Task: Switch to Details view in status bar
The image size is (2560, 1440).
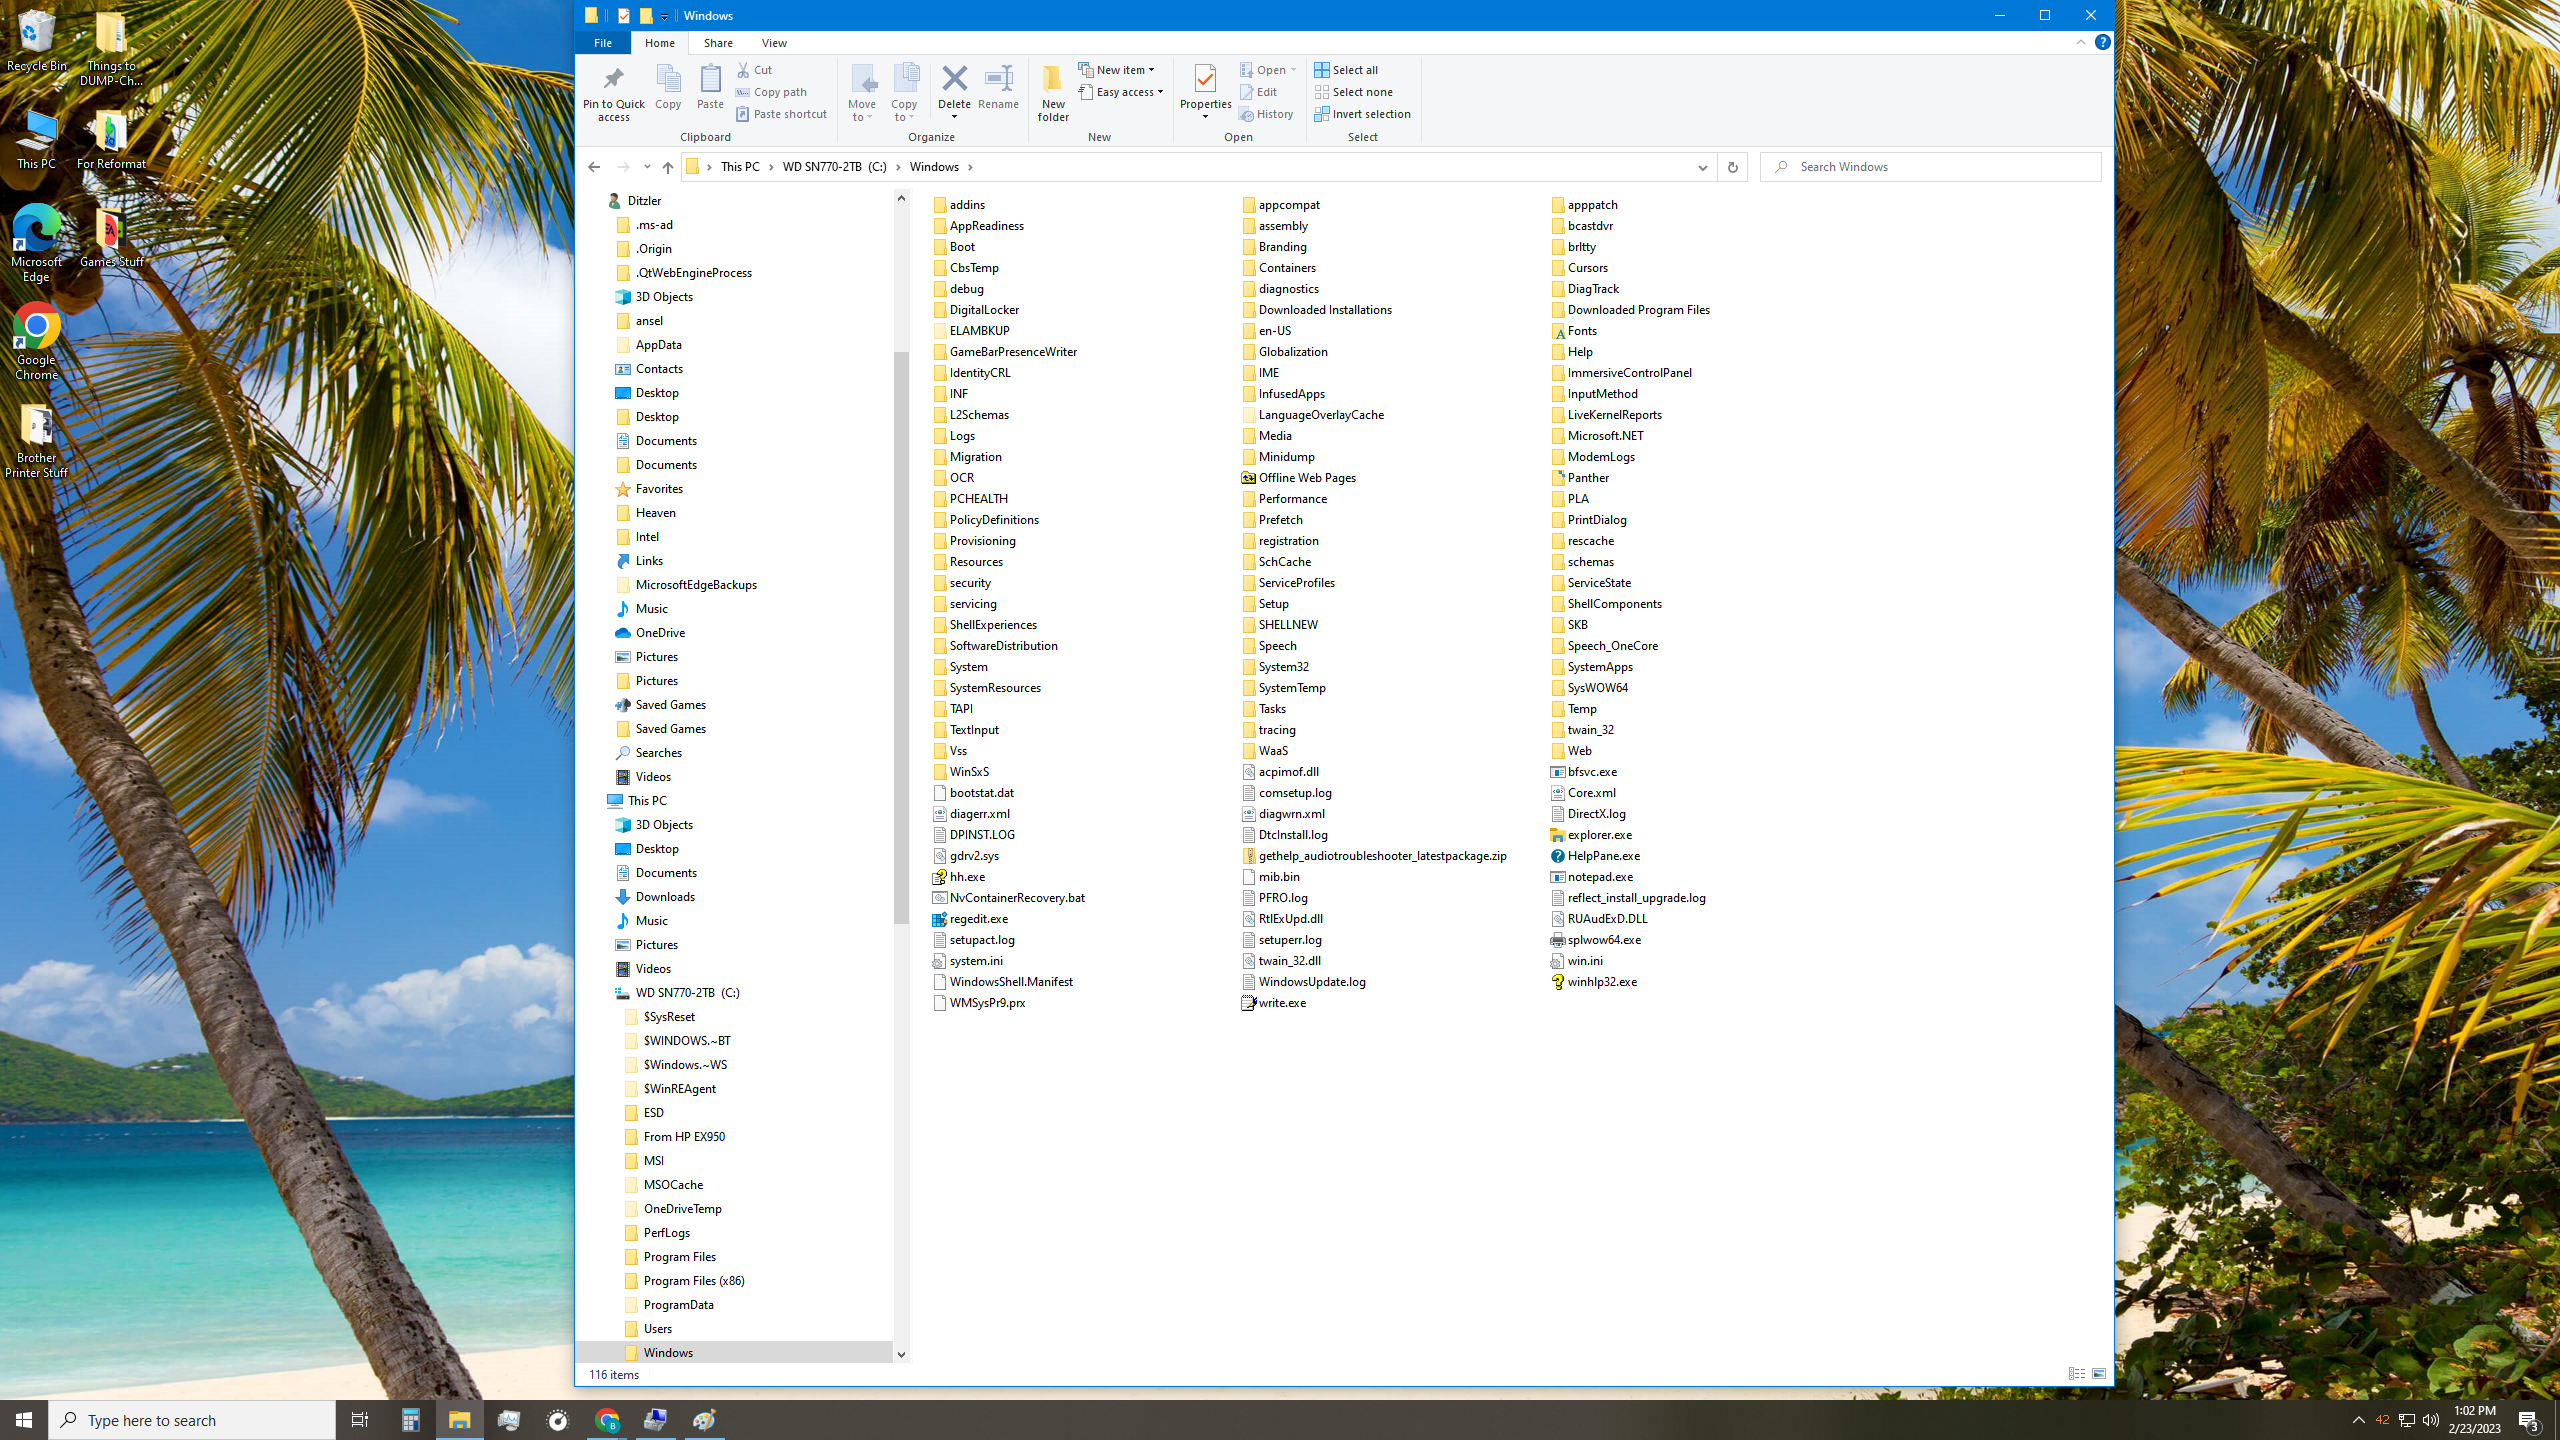Action: [2077, 1374]
